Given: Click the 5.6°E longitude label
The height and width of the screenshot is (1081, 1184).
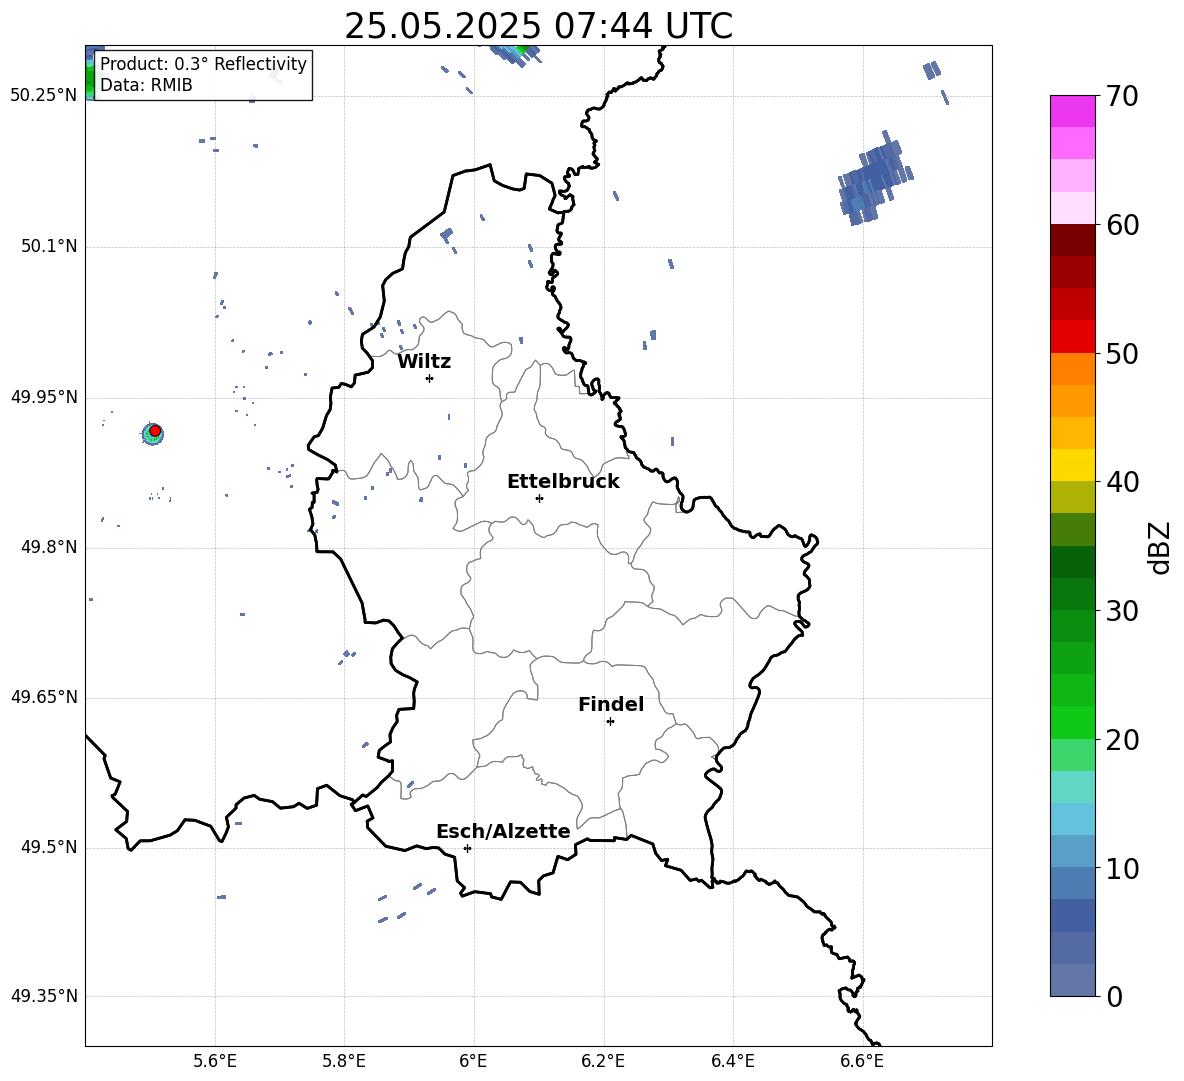Looking at the screenshot, I should click(215, 1061).
